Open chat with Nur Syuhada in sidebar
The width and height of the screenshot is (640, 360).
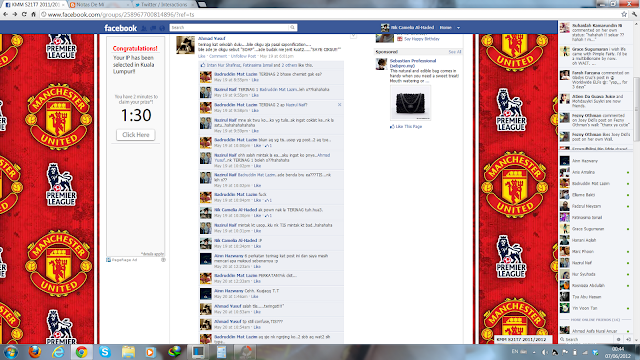pos(596,274)
